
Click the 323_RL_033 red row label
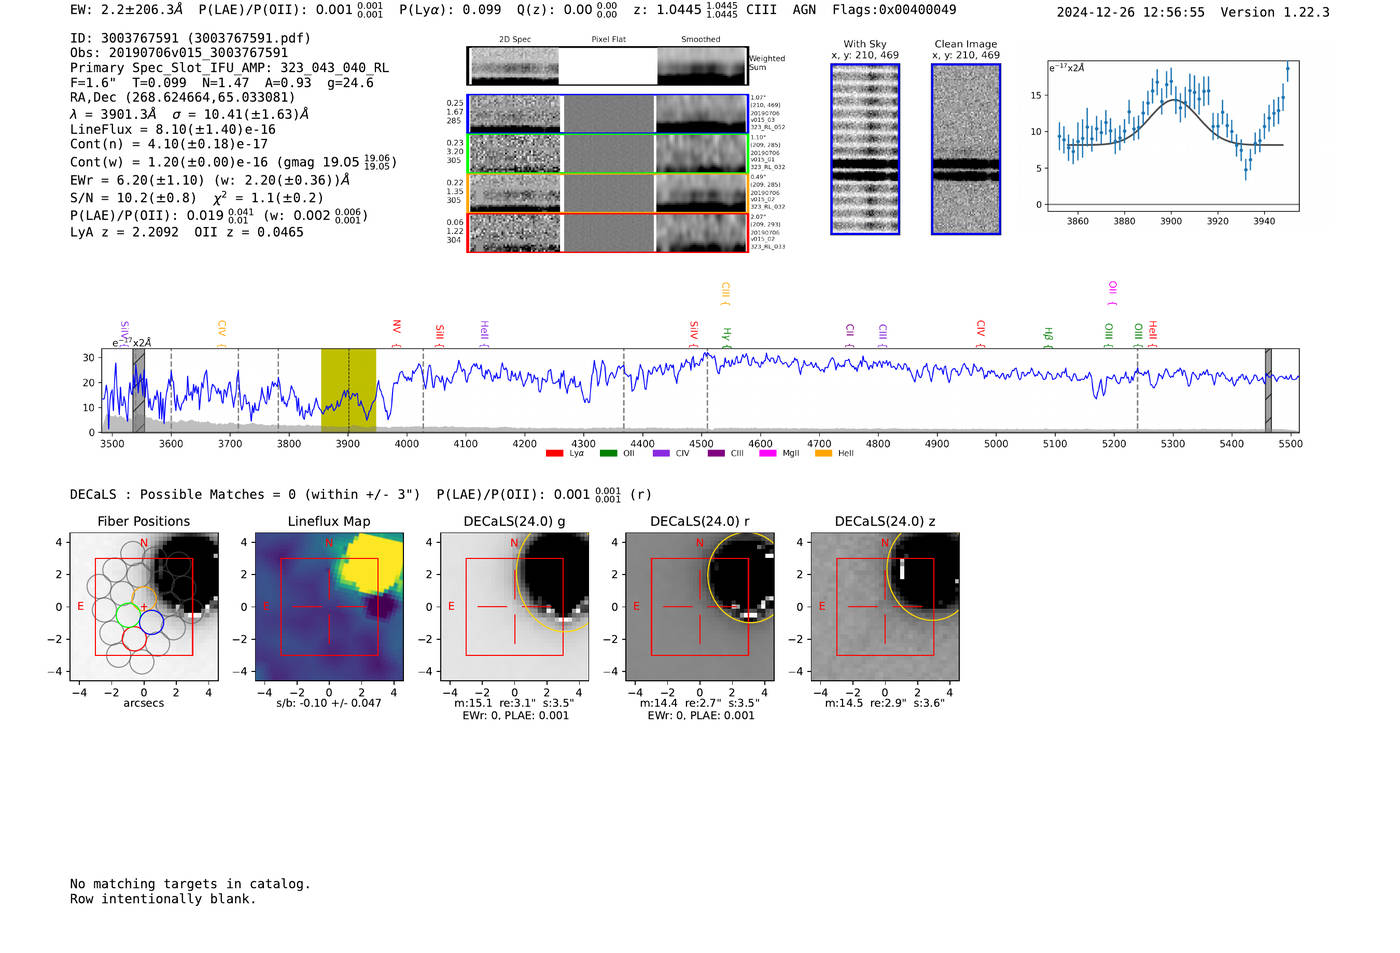tap(768, 246)
